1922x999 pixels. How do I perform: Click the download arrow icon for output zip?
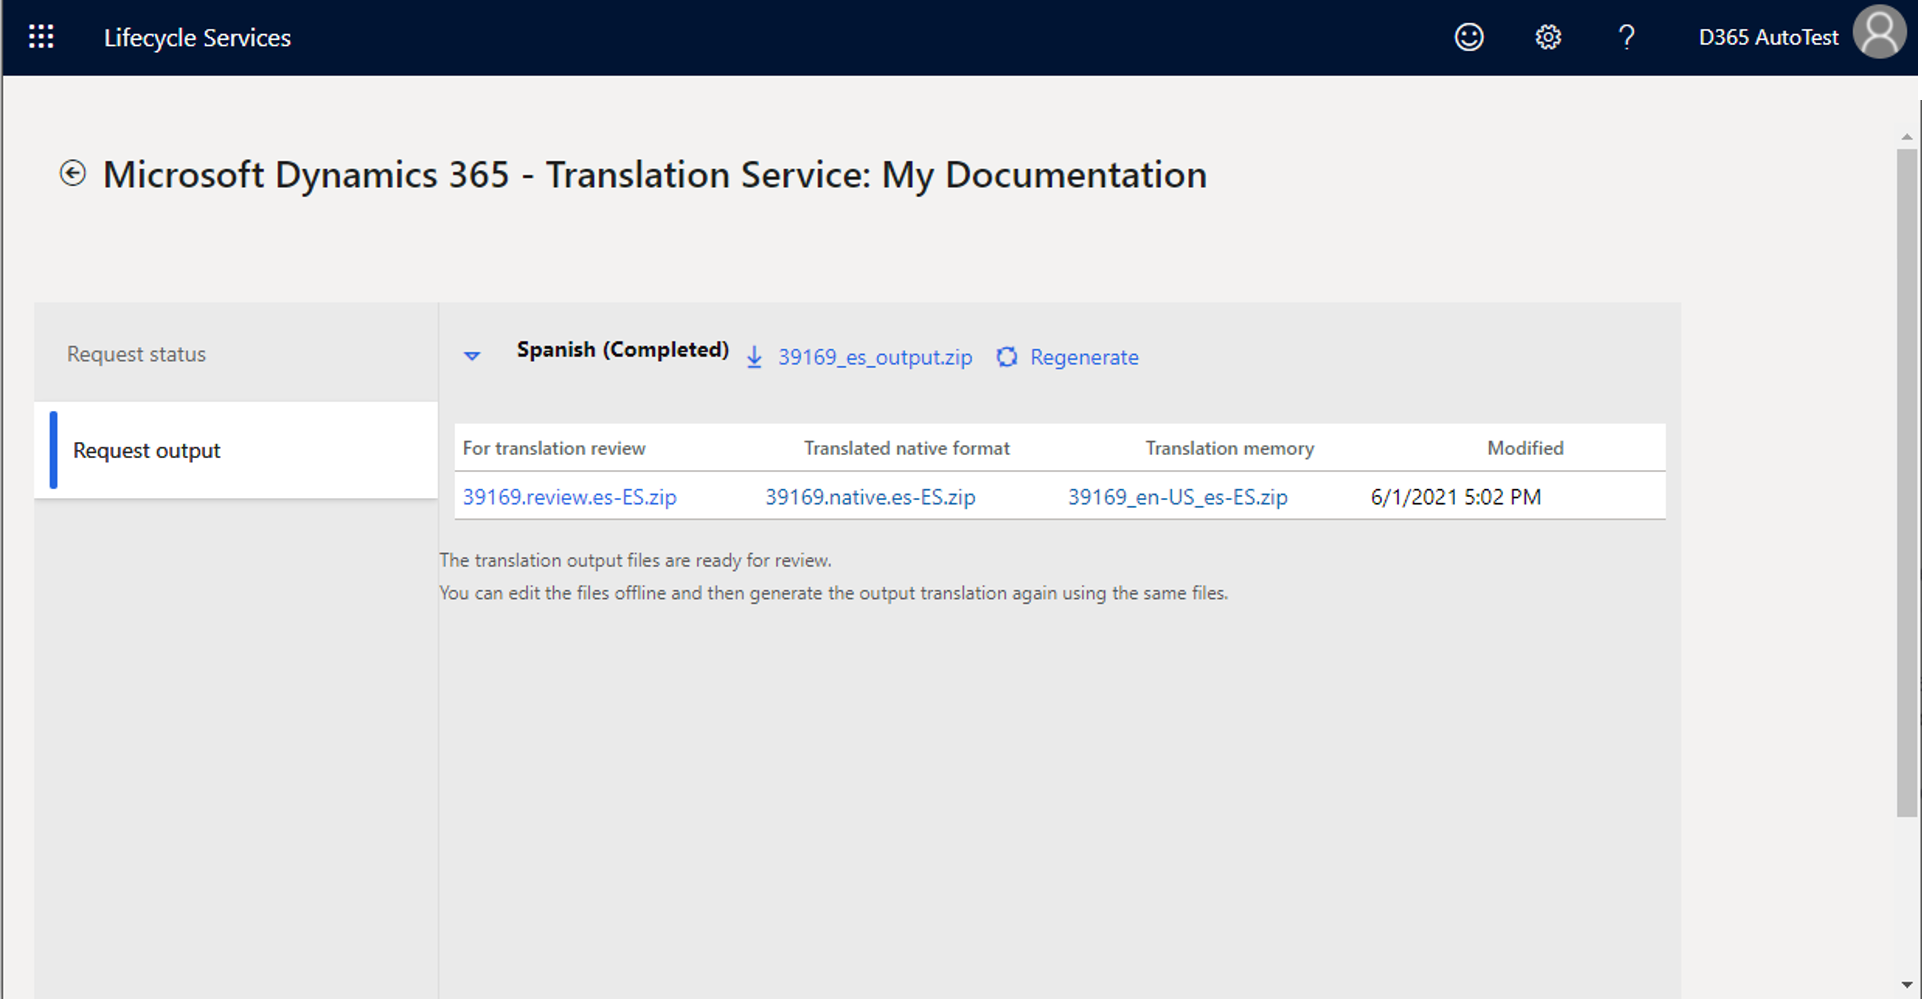[755, 358]
